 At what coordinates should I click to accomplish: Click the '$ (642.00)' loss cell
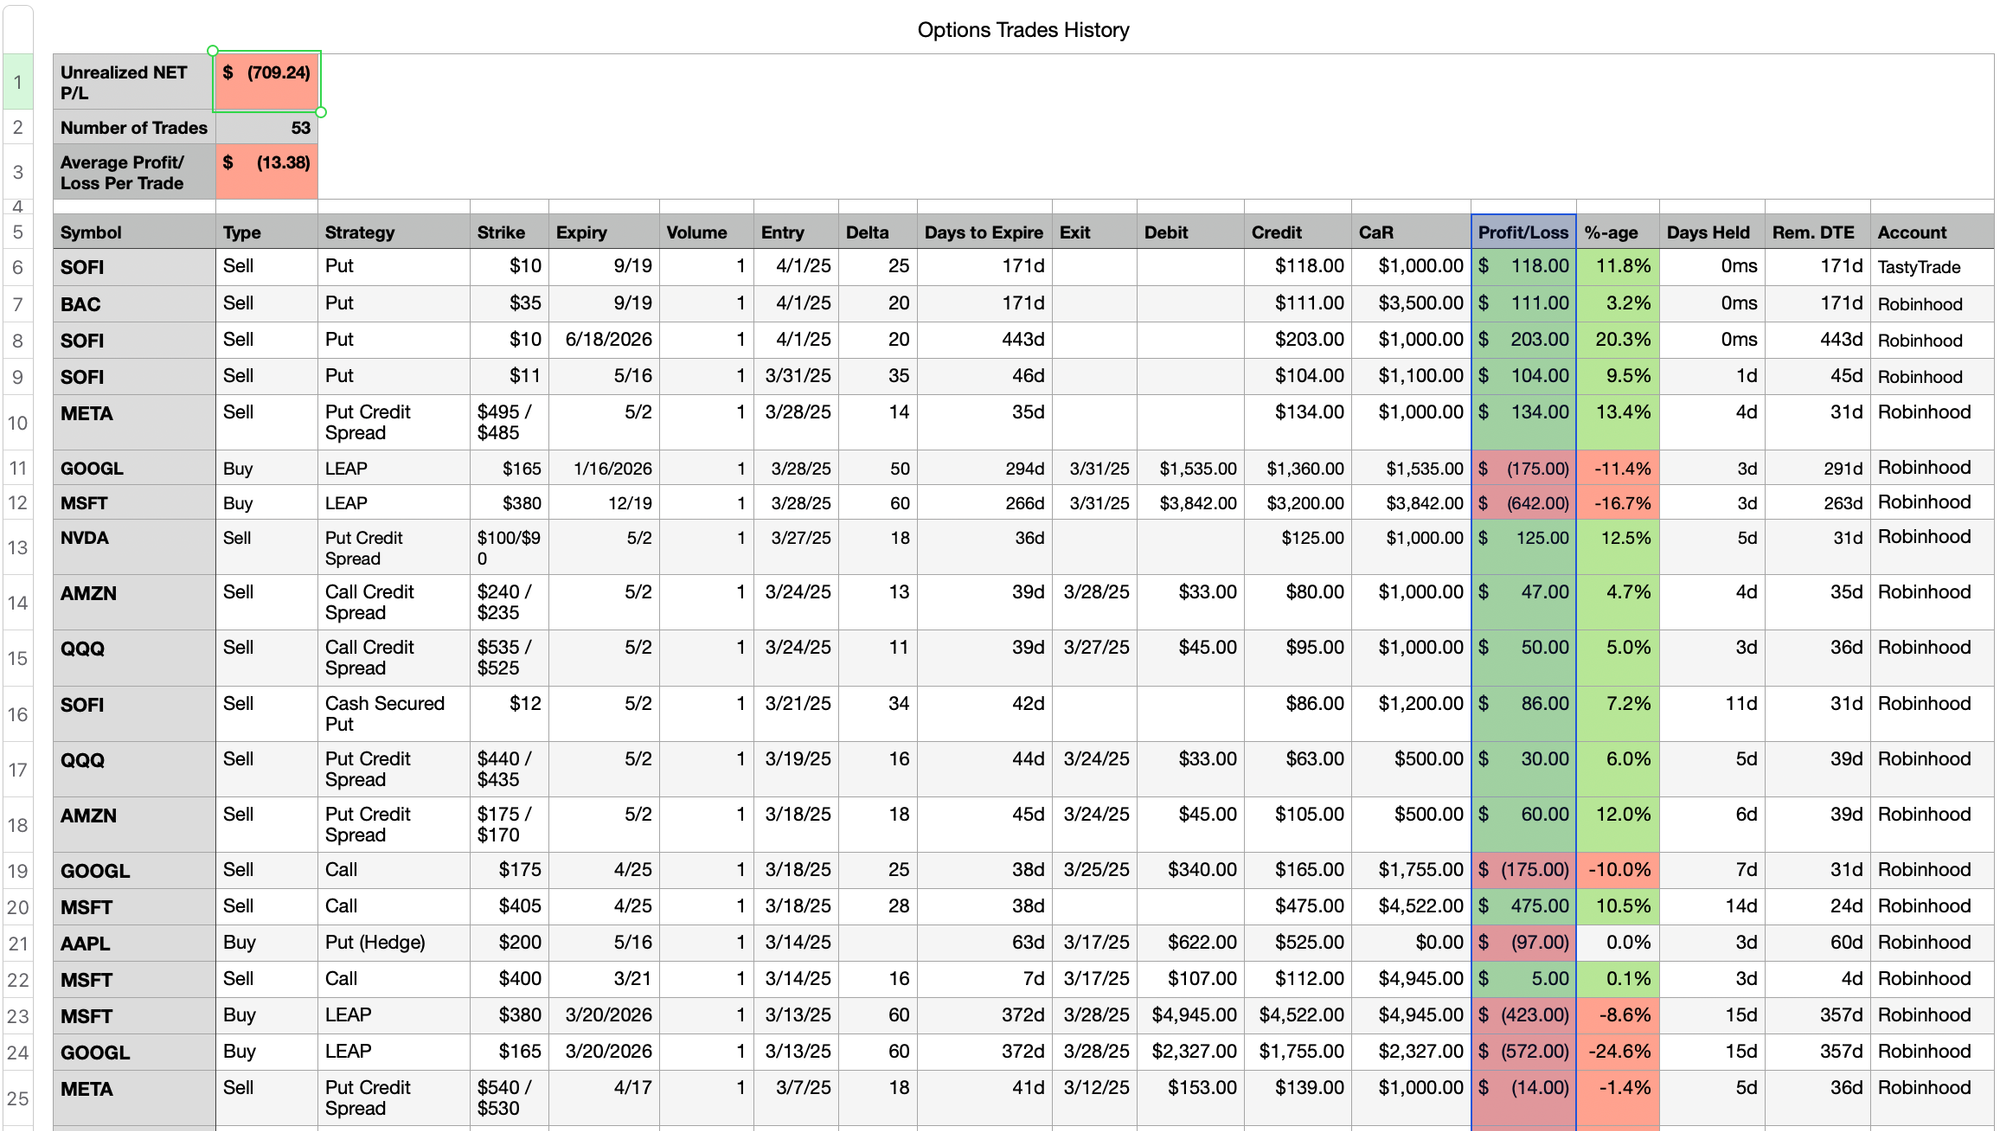[x=1524, y=503]
